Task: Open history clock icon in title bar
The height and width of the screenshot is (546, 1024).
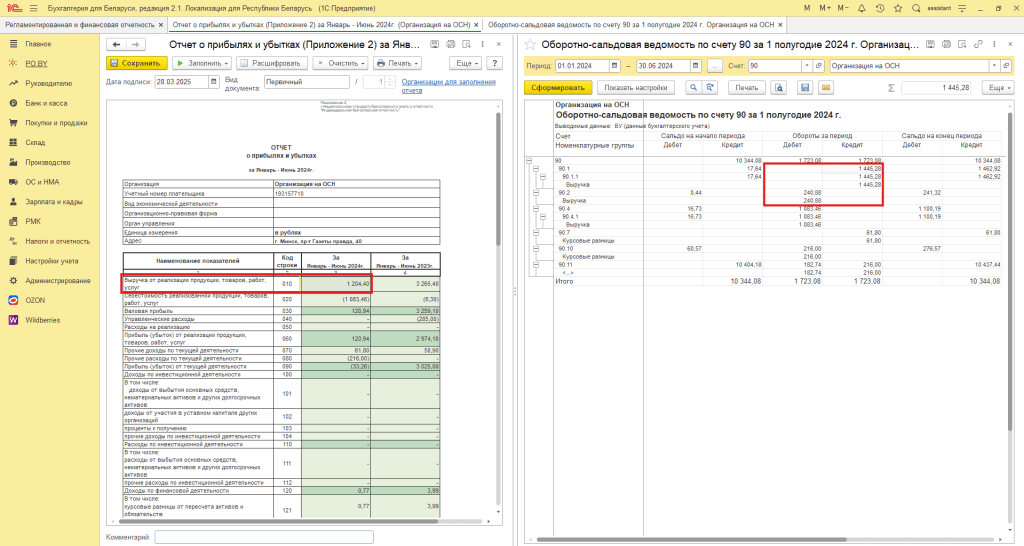Action: (x=880, y=8)
